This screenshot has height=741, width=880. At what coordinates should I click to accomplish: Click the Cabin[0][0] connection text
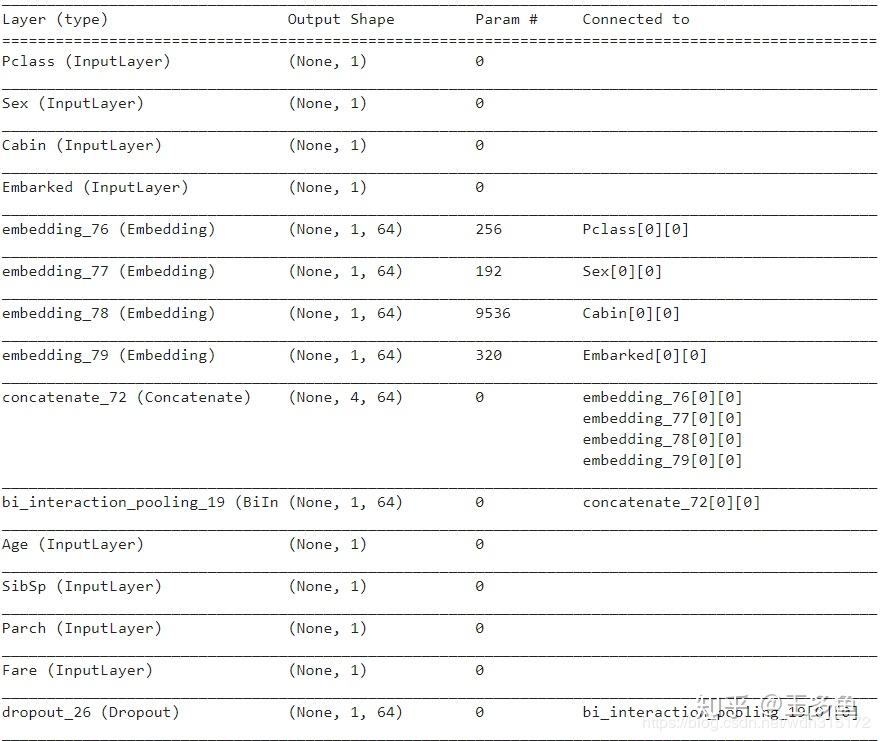point(631,313)
